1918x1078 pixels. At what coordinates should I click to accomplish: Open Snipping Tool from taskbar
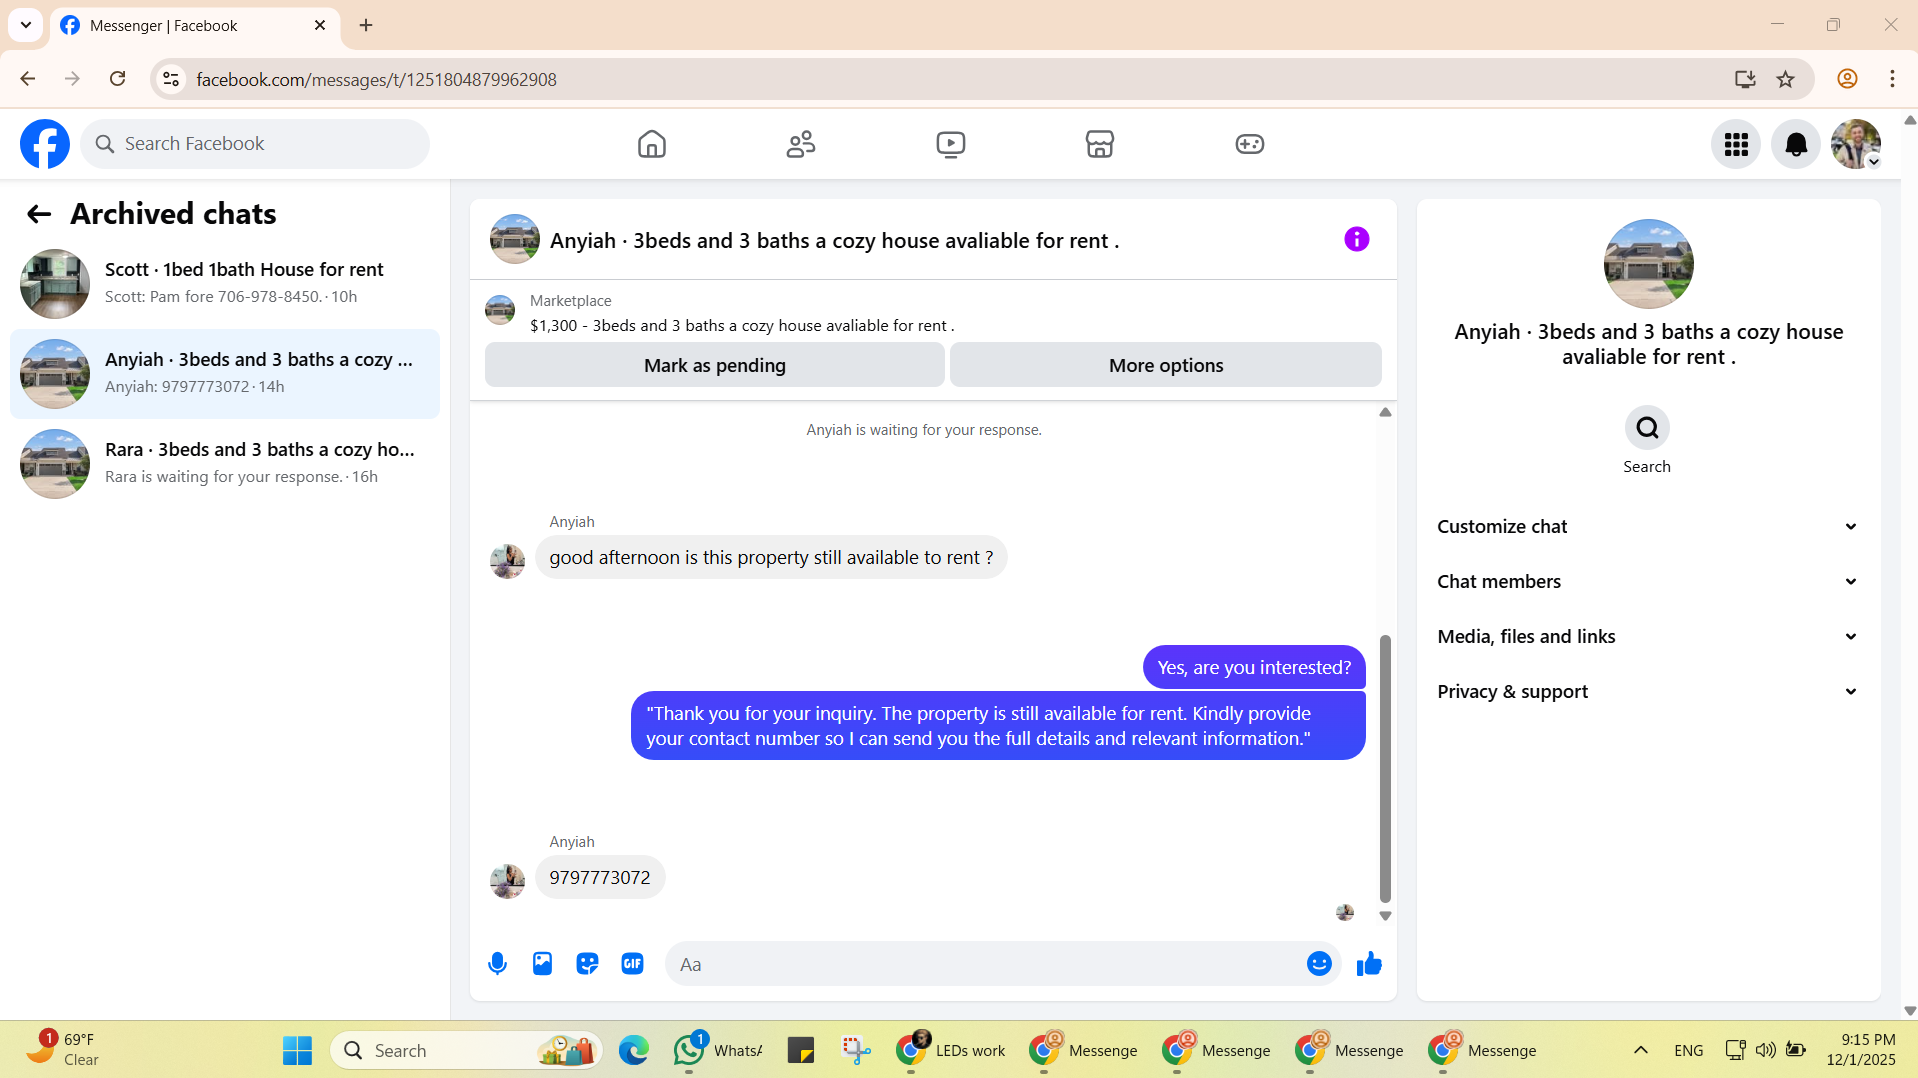point(857,1050)
